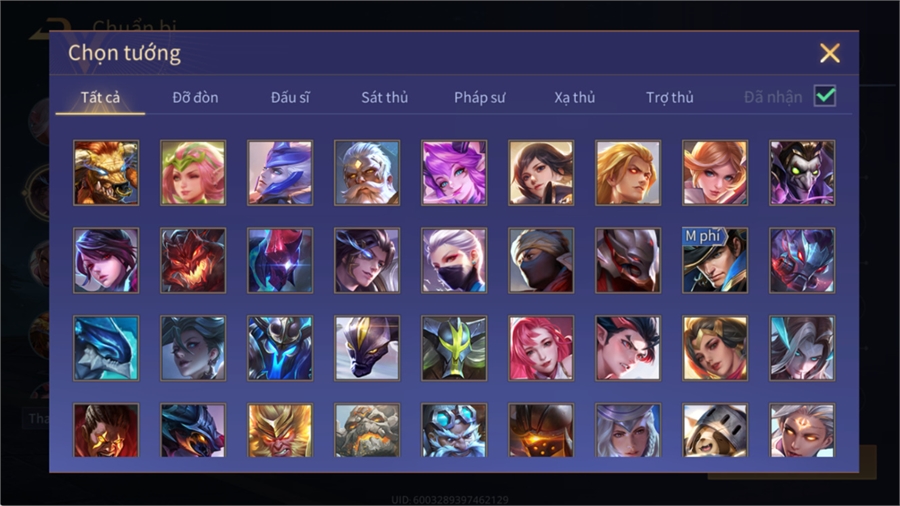This screenshot has height=506, width=900.
Task: Pick the blue shark-headed hero portrait
Action: coord(106,348)
